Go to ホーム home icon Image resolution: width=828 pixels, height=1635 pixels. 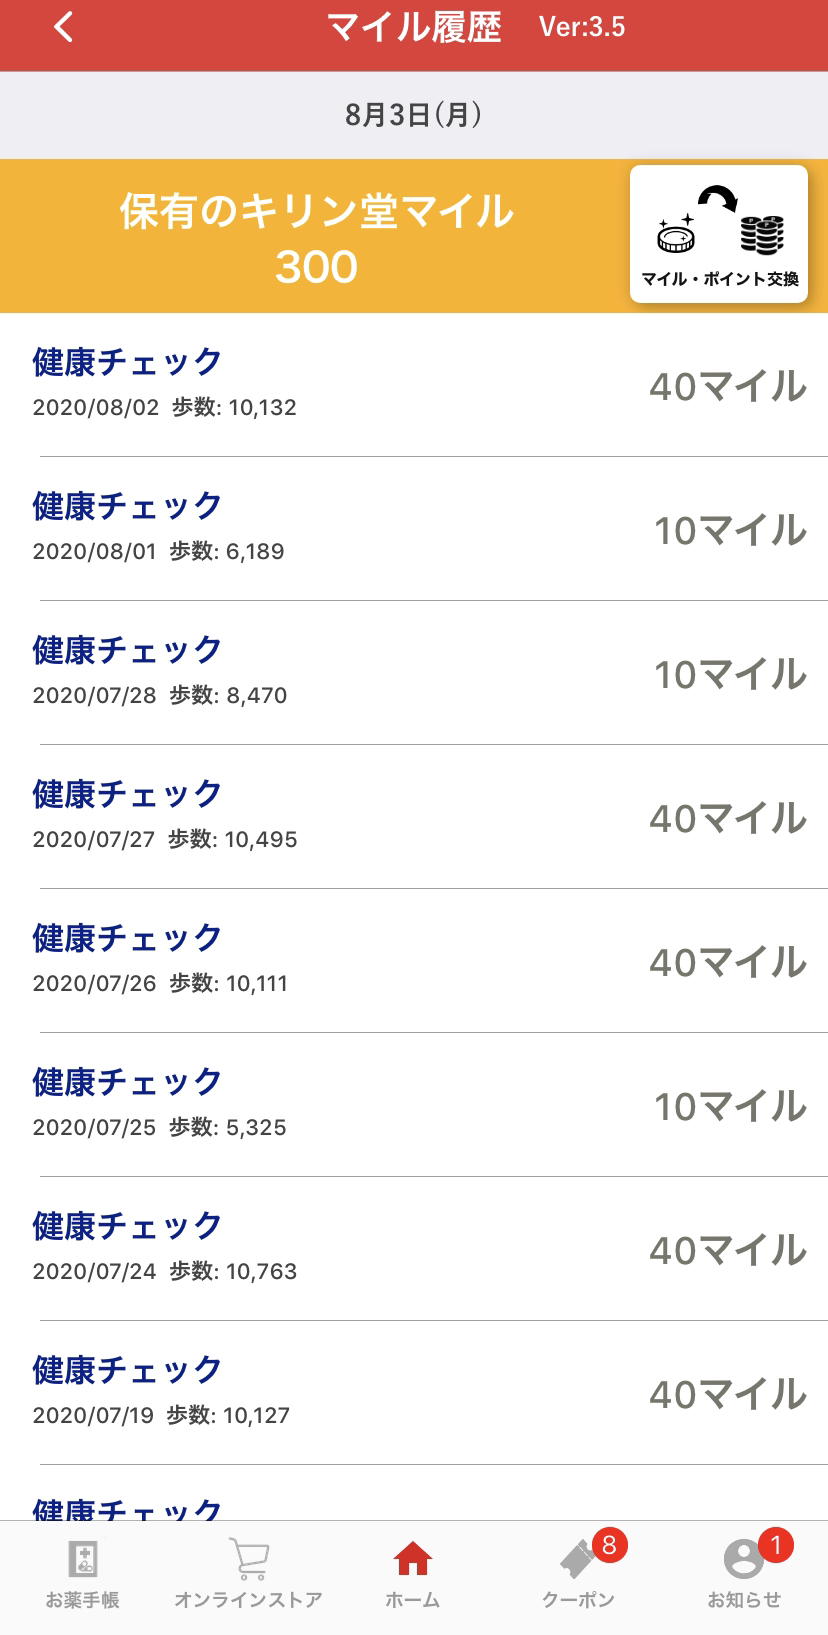pos(412,1559)
